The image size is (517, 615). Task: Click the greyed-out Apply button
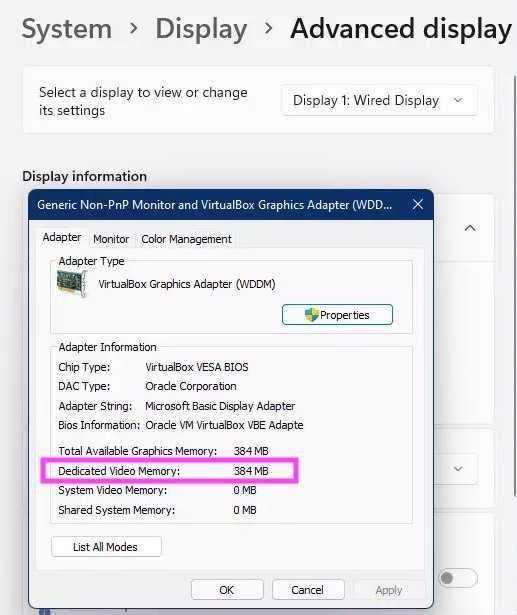388,590
